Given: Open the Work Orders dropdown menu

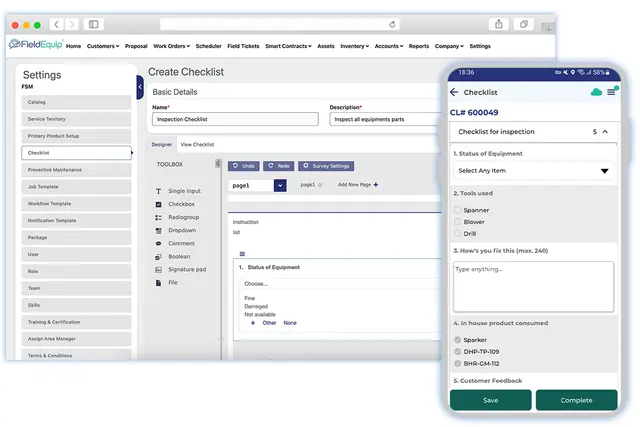Looking at the screenshot, I should (x=171, y=46).
